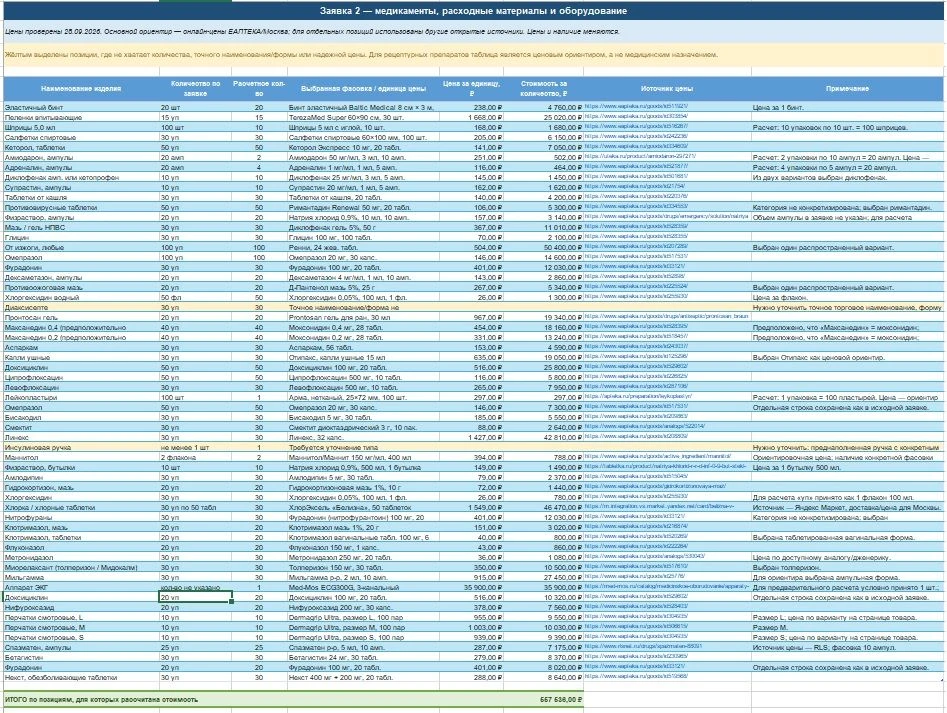Select the unit price '1 668,00 ₽'
947x713 pixels.
pos(471,118)
